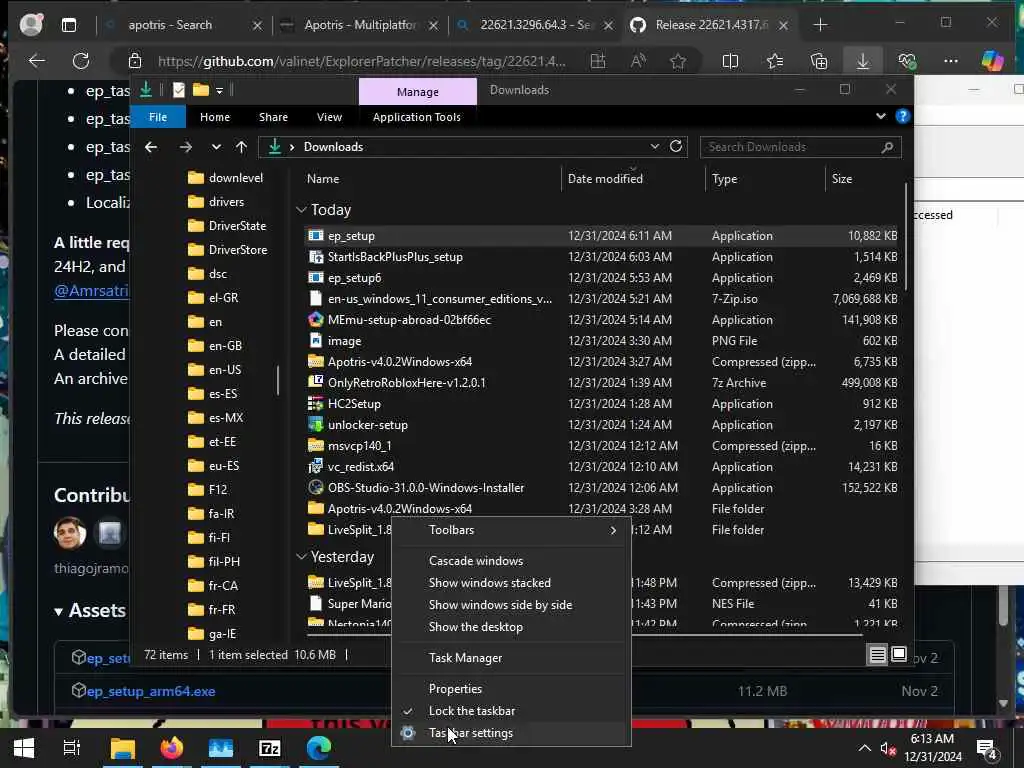
Task: Expand the Explorer ribbon chevron
Action: [880, 116]
